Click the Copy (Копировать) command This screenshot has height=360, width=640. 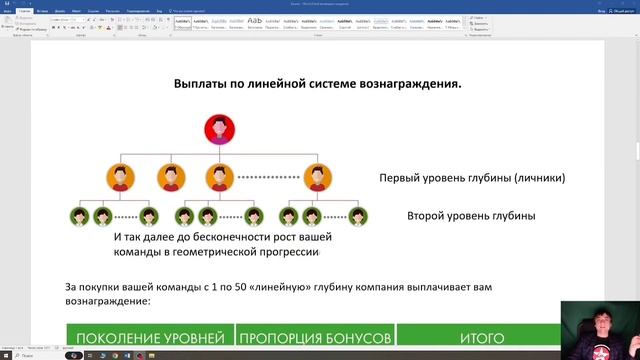pyautogui.click(x=26, y=24)
